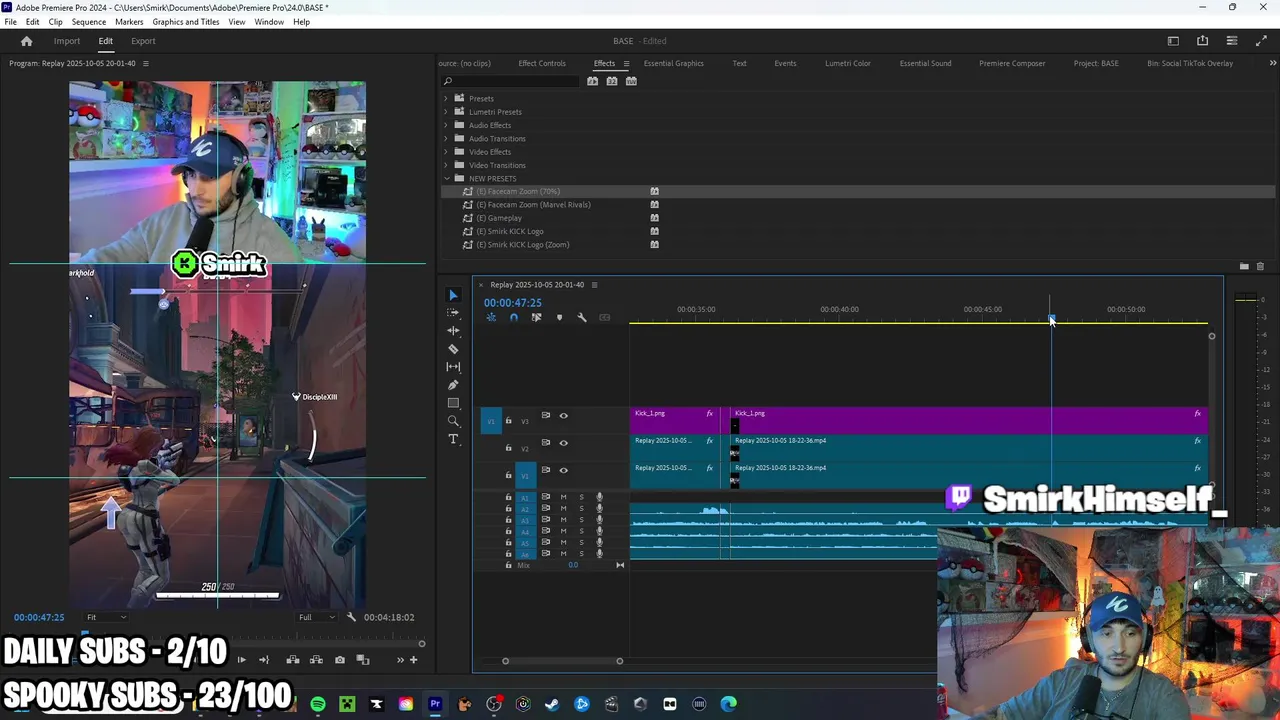The height and width of the screenshot is (720, 1280).
Task: Filter by YUV Effects icon
Action: [x=631, y=81]
